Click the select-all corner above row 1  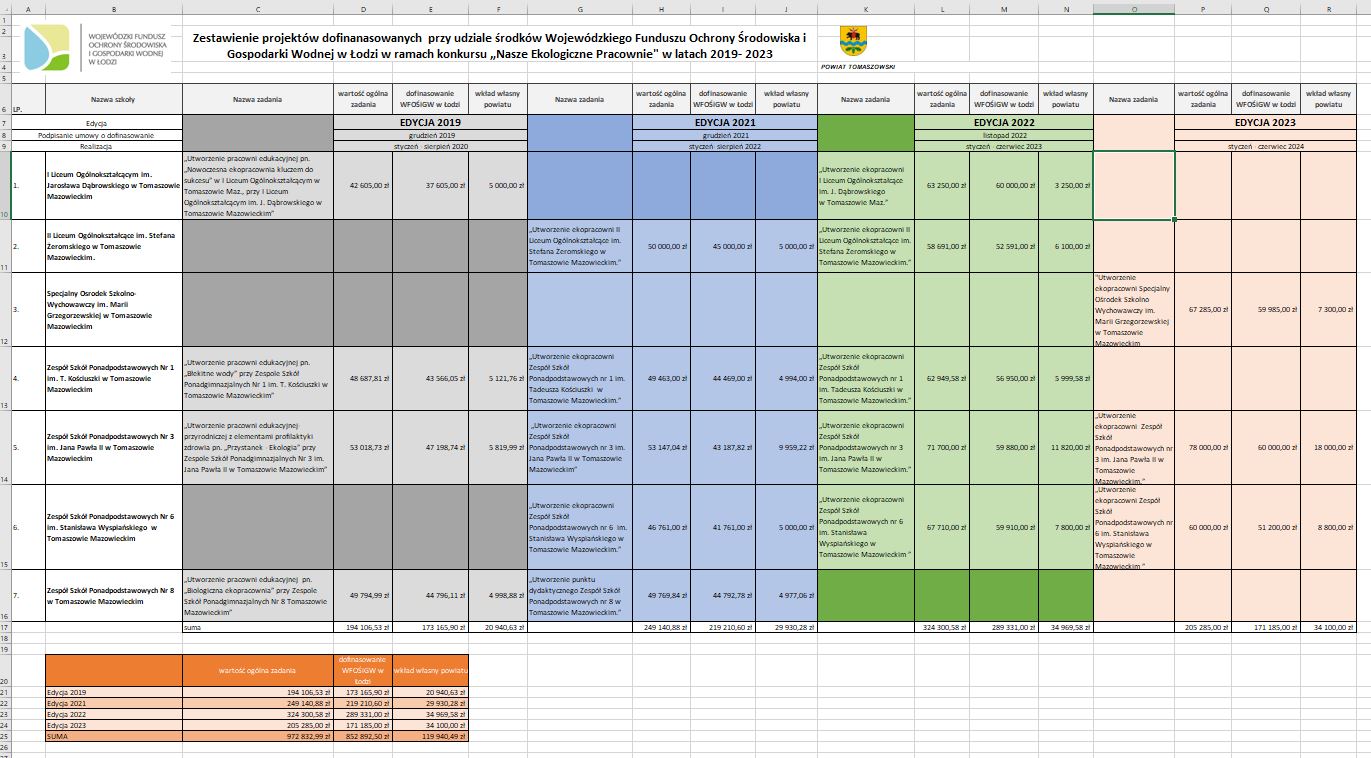click(x=5, y=9)
